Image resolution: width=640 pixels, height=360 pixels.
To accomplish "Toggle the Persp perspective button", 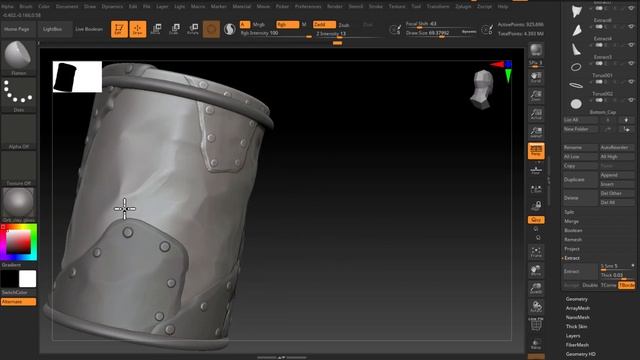I will pos(536,151).
